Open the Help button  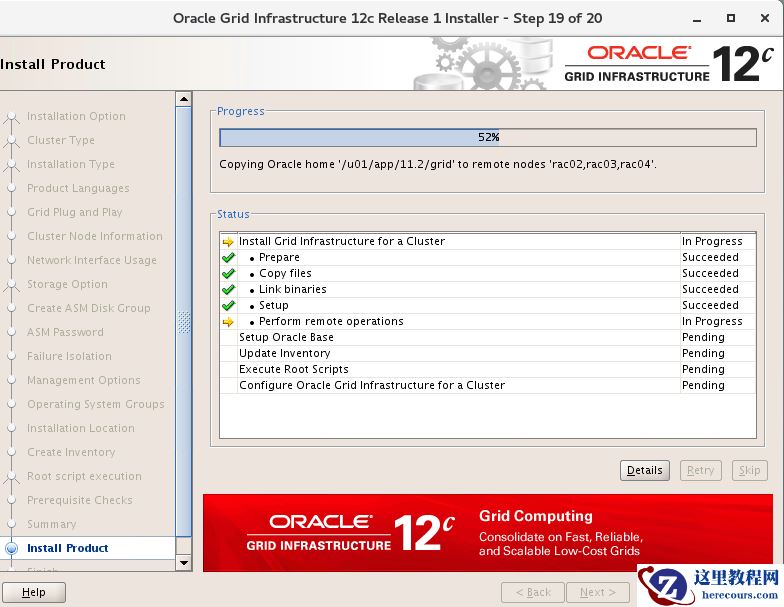[x=34, y=592]
